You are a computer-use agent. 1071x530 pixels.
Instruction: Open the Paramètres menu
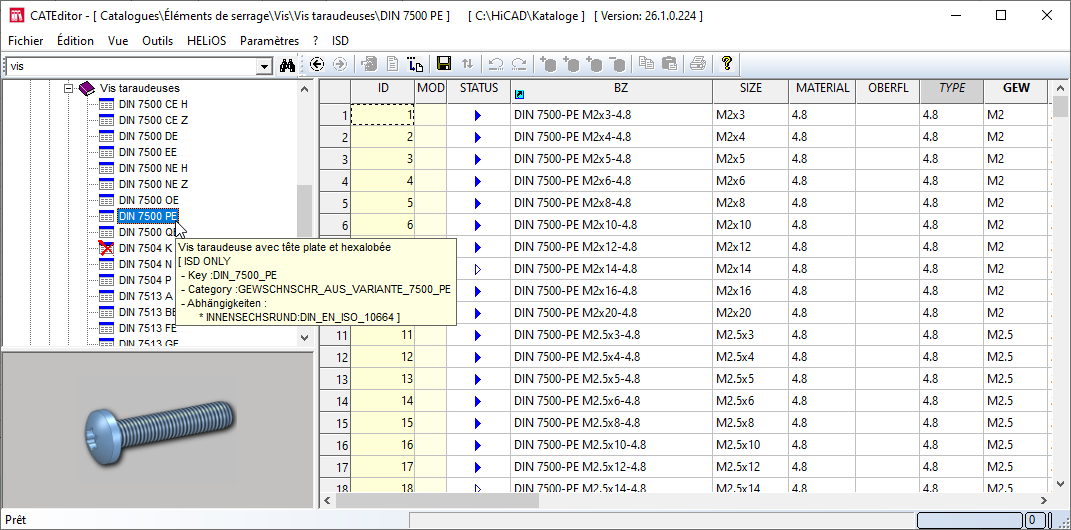pos(269,41)
